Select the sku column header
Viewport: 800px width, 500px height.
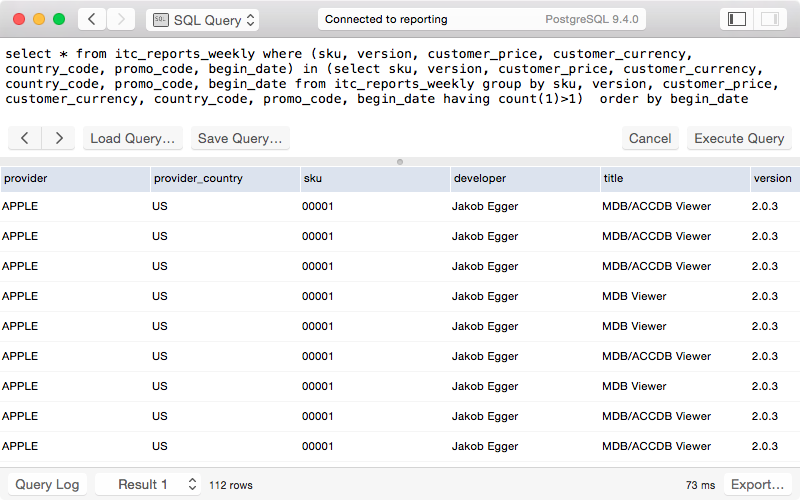click(x=375, y=179)
